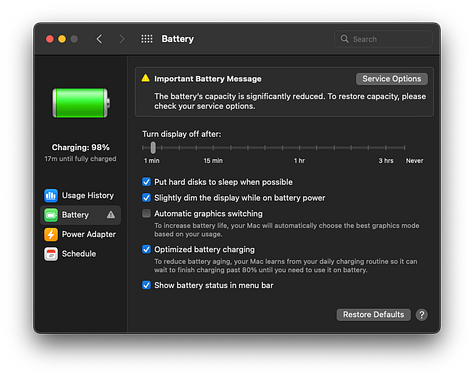The width and height of the screenshot is (474, 378).
Task: Set display off slider to Never
Action: click(404, 147)
